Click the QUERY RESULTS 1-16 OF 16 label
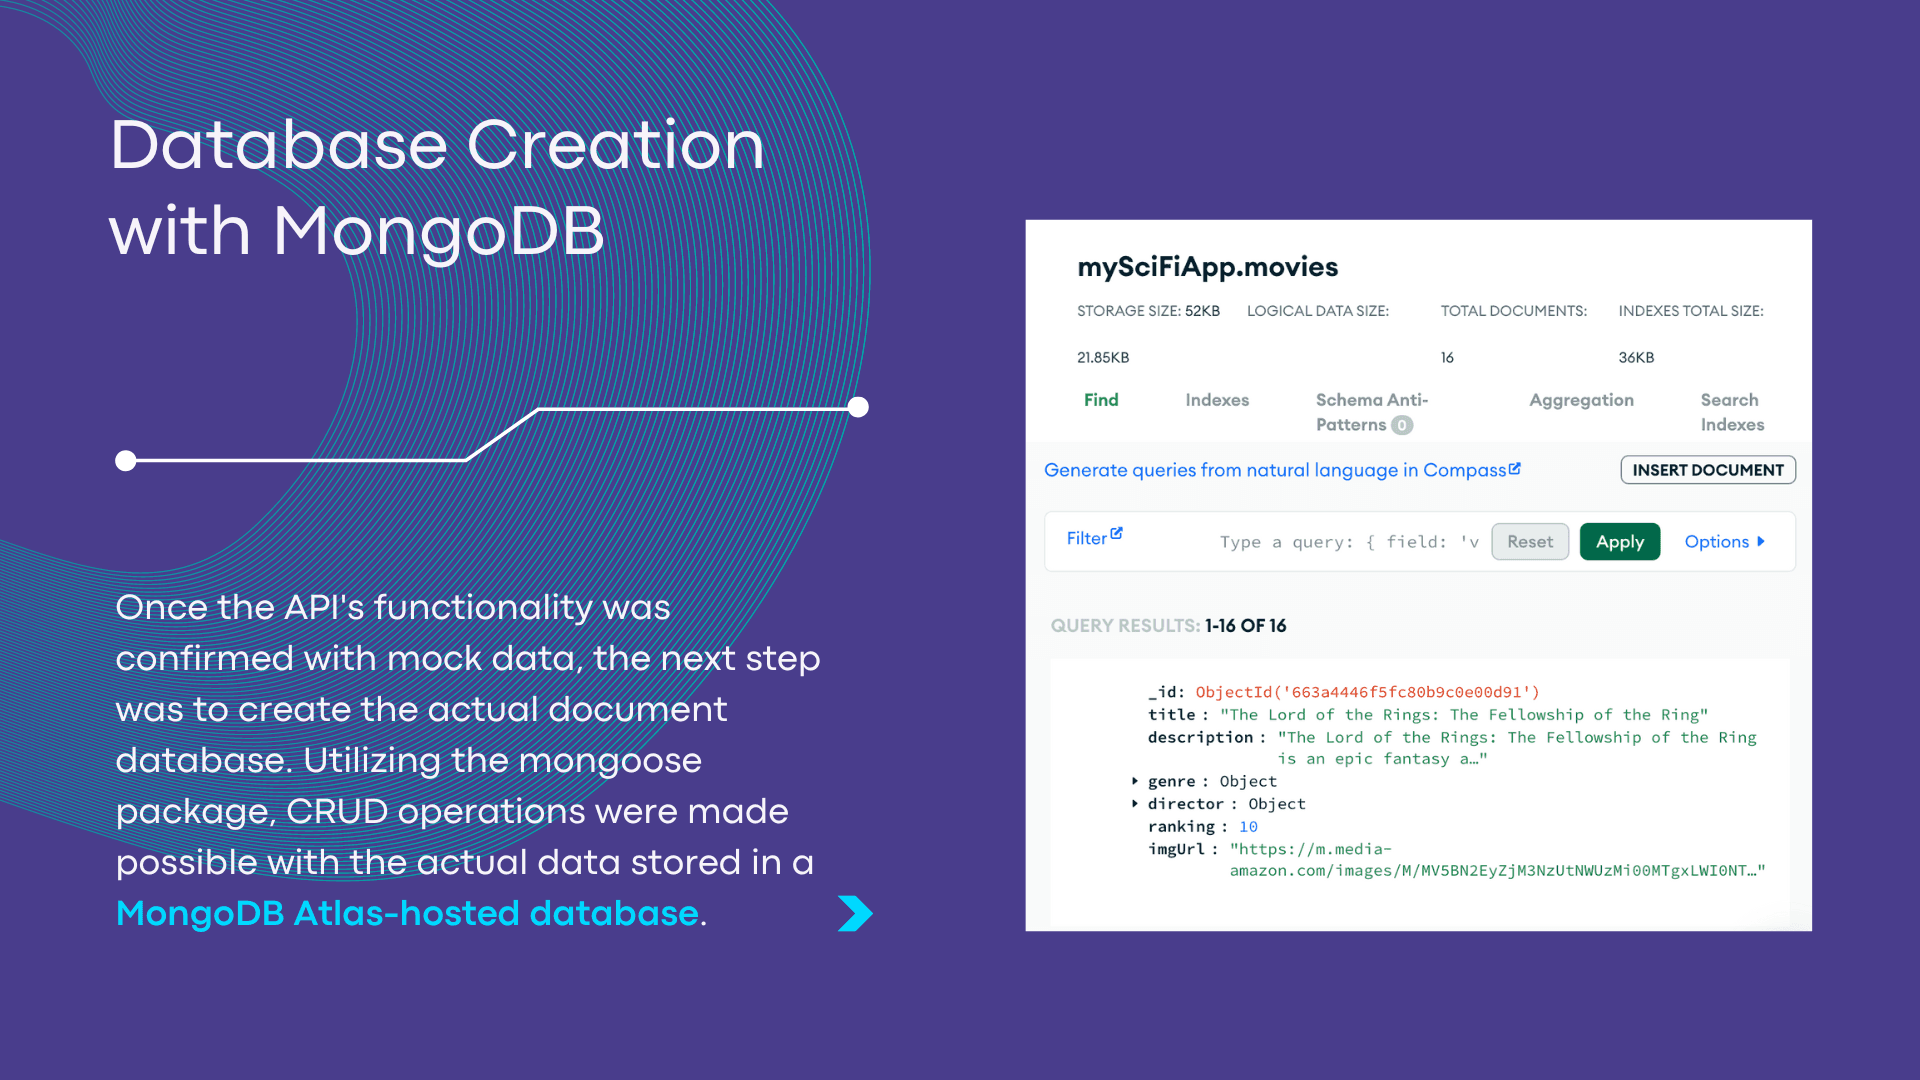Viewport: 1920px width, 1080px height. [x=1168, y=626]
